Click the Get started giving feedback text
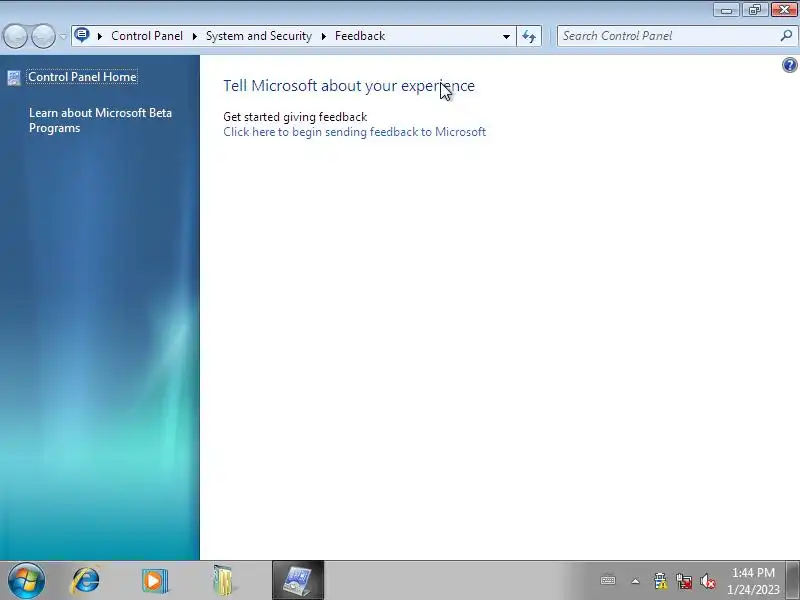Screen dimensions: 800x600 coord(295,117)
